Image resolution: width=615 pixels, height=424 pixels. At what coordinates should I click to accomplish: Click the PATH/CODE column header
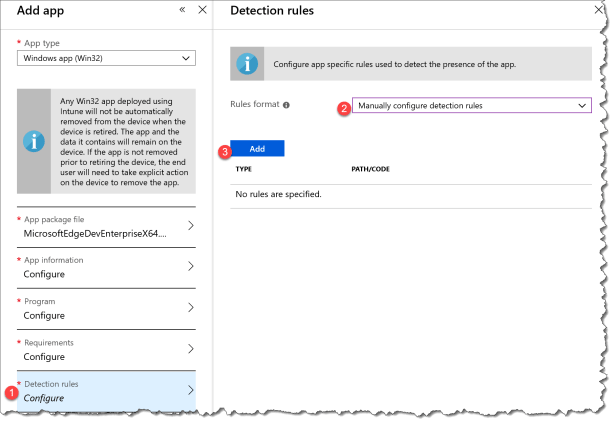click(370, 169)
